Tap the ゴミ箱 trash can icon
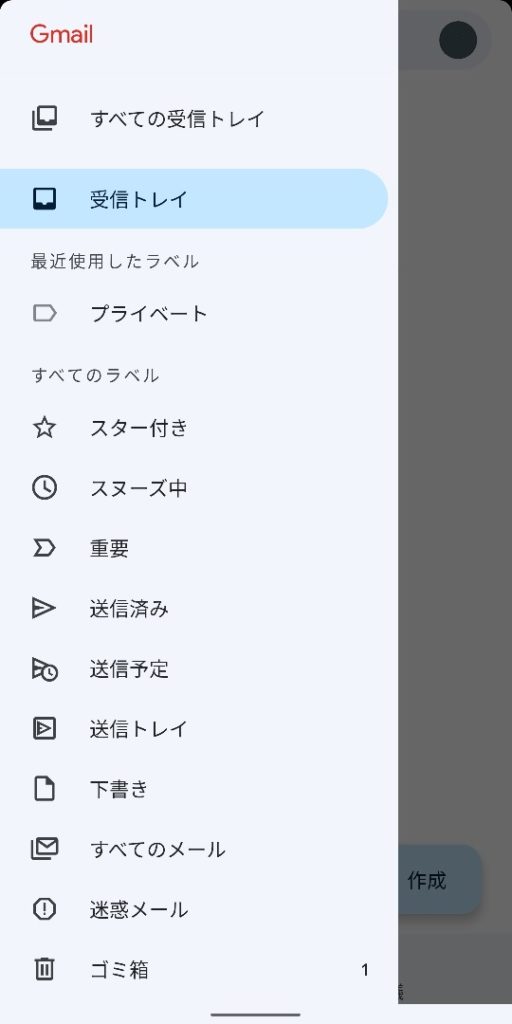Image resolution: width=512 pixels, height=1024 pixels. coord(44,969)
